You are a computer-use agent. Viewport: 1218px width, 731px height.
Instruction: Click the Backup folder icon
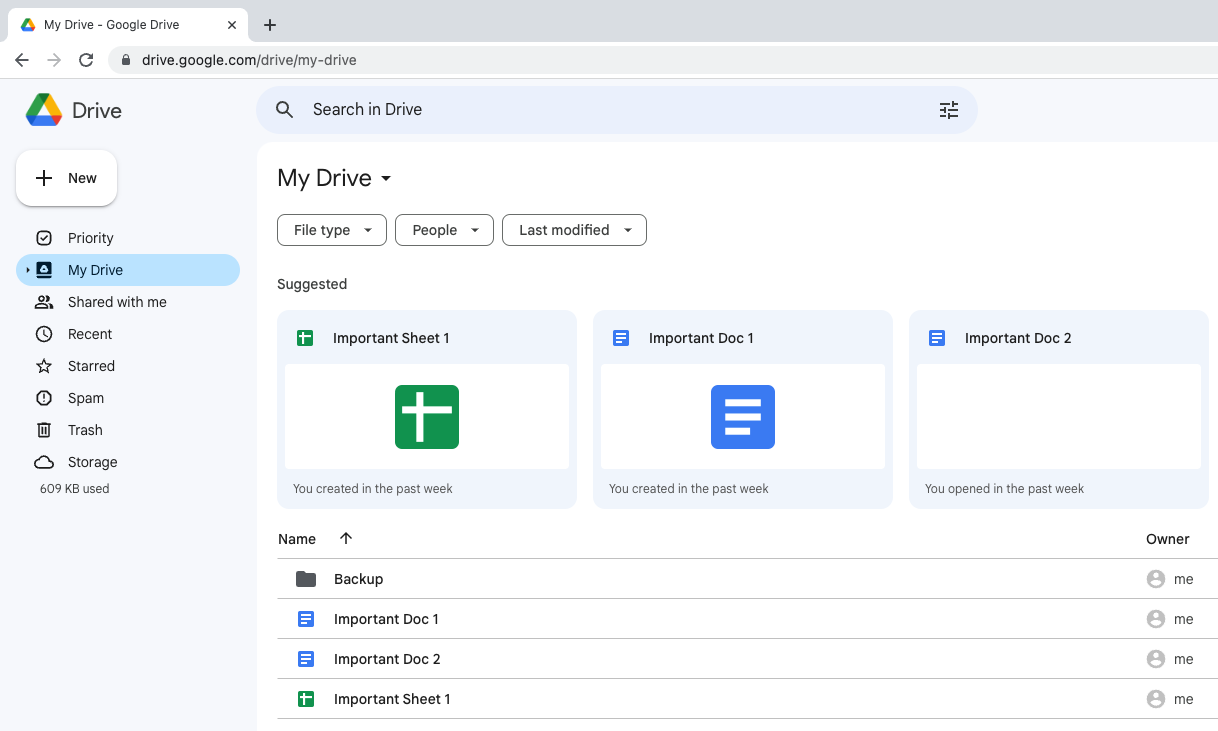[x=306, y=579]
